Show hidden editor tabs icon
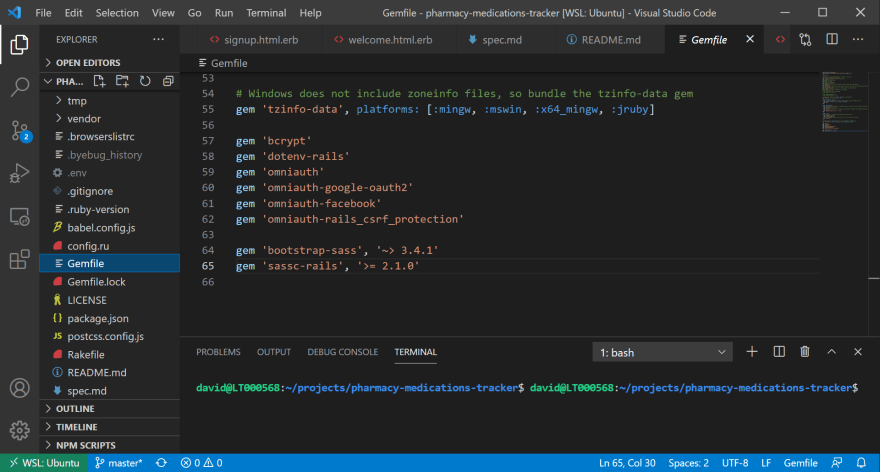The image size is (880, 472). 780,39
